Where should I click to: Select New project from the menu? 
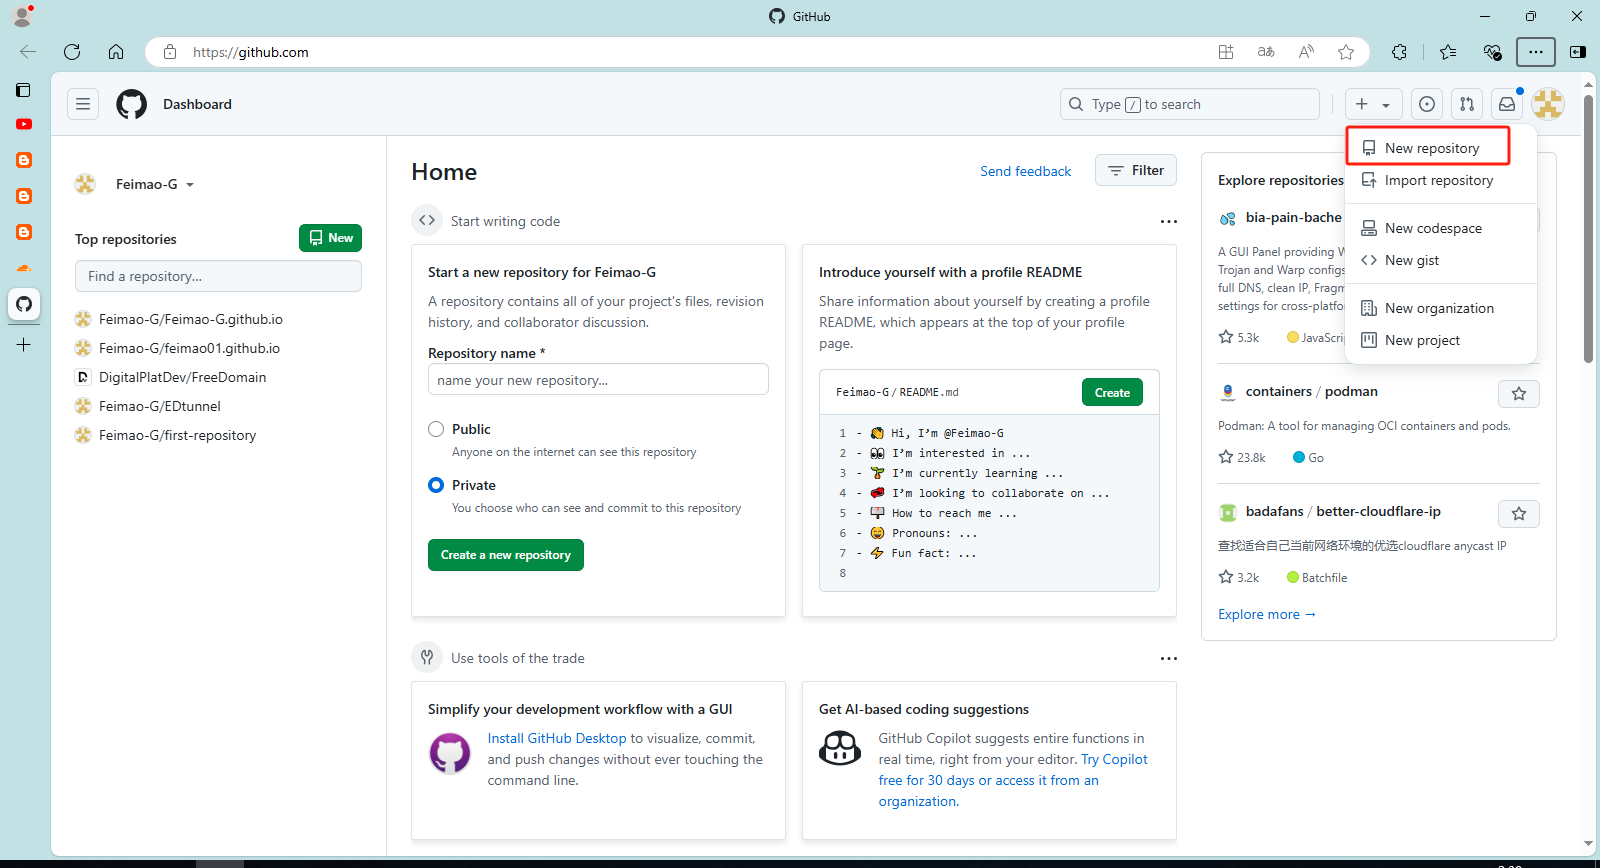tap(1440, 340)
